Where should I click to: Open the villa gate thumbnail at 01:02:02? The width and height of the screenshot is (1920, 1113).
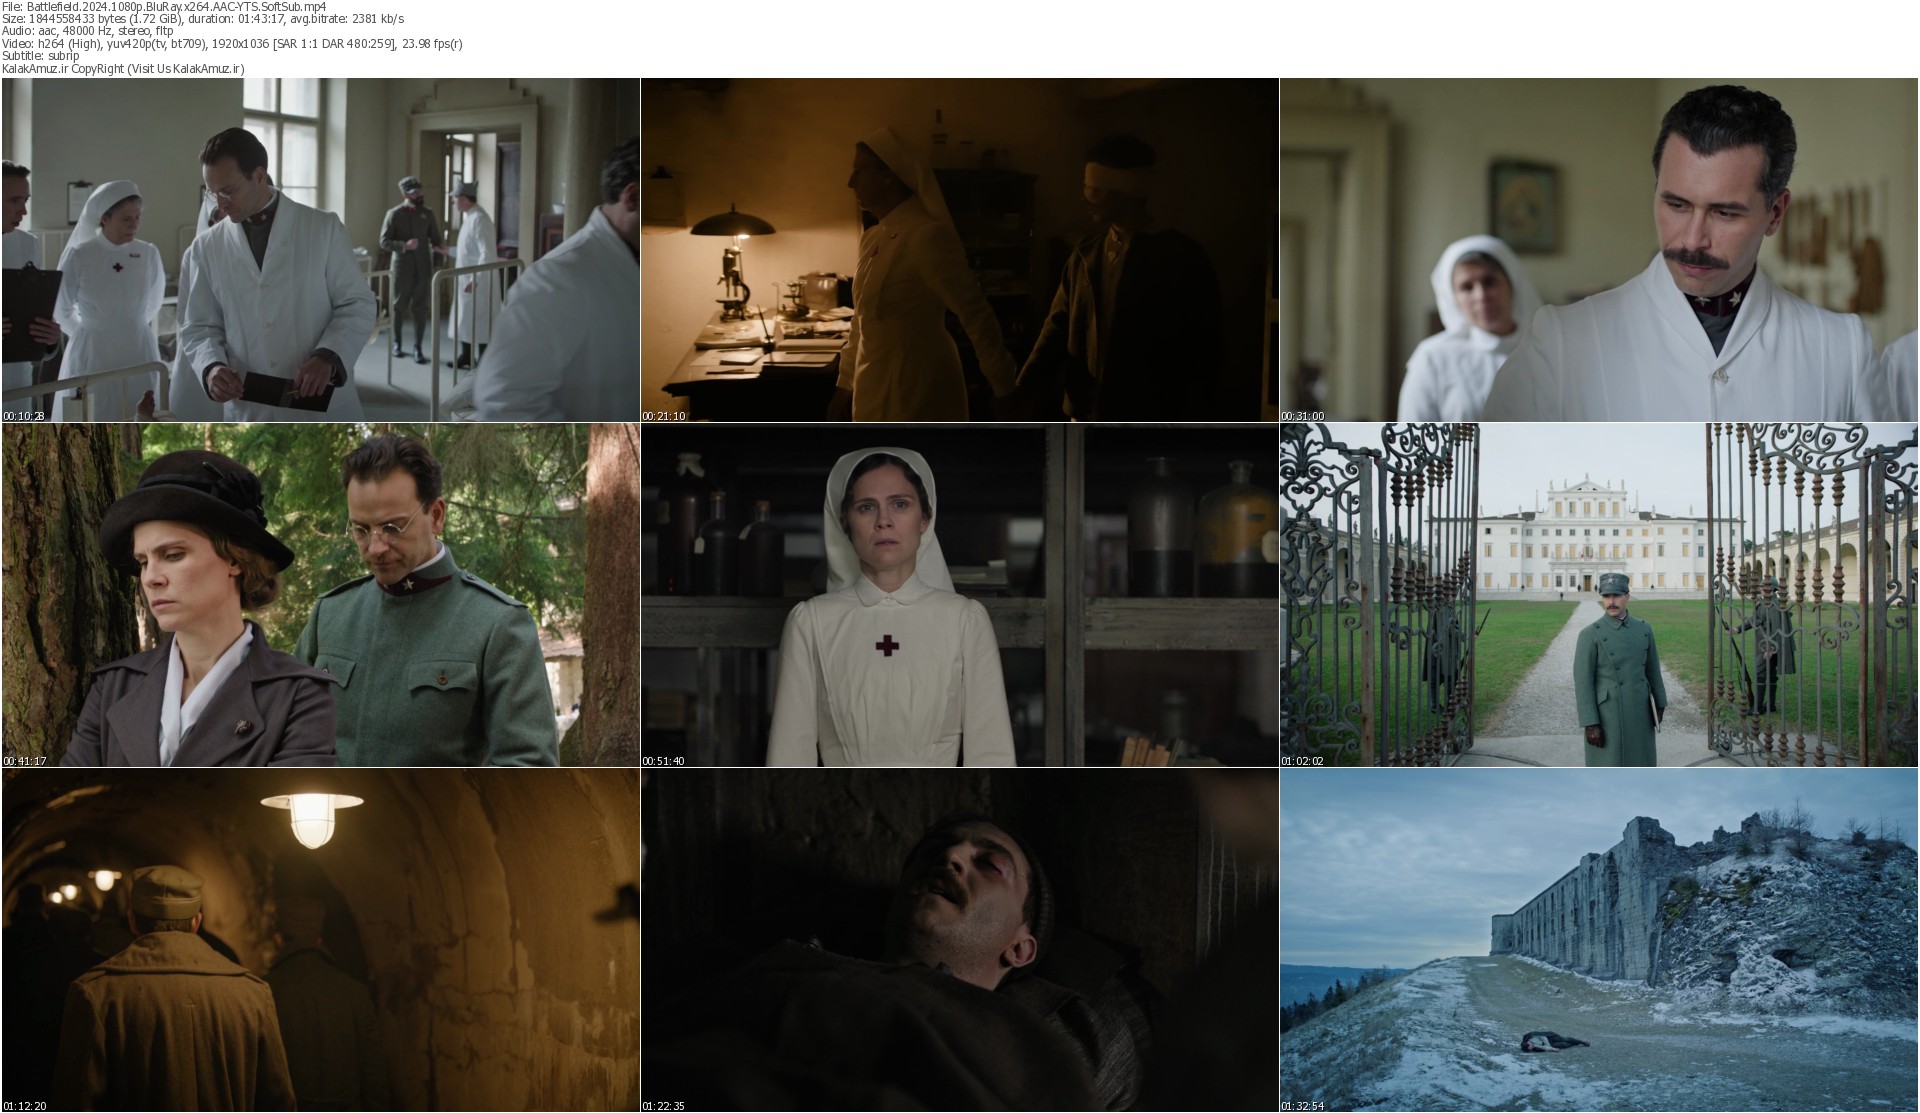pyautogui.click(x=1599, y=595)
